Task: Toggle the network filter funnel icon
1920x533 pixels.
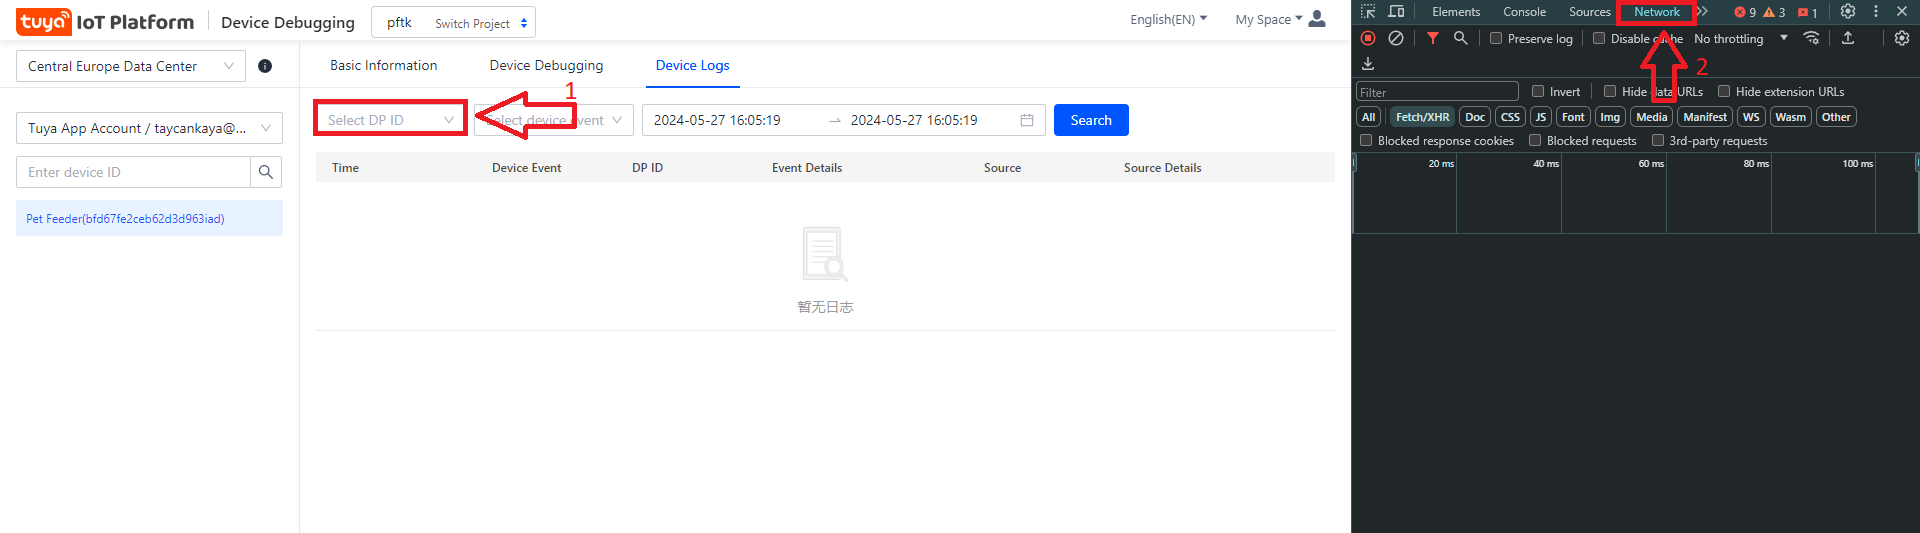Action: point(1433,38)
